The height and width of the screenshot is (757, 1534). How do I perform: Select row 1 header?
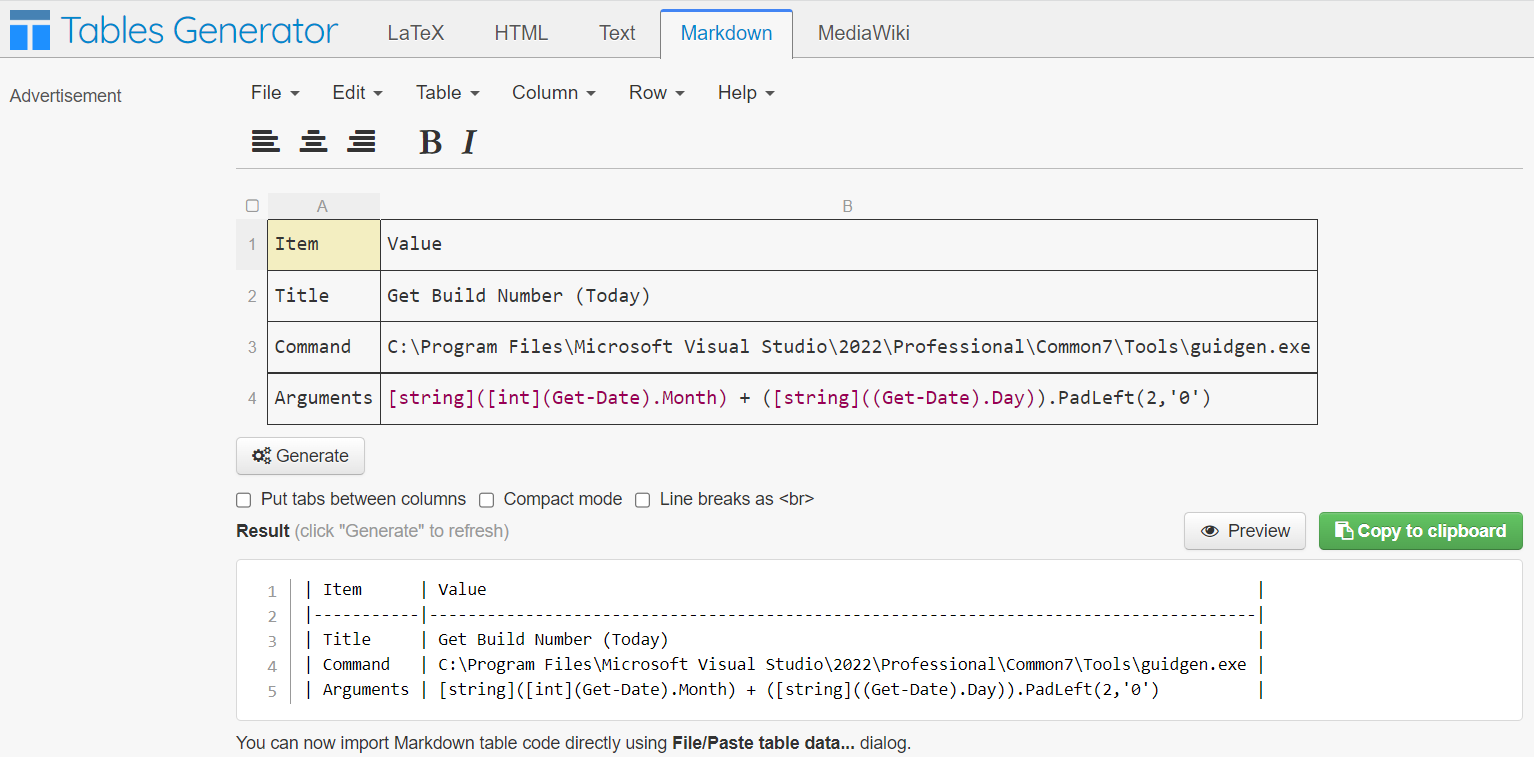tap(252, 244)
